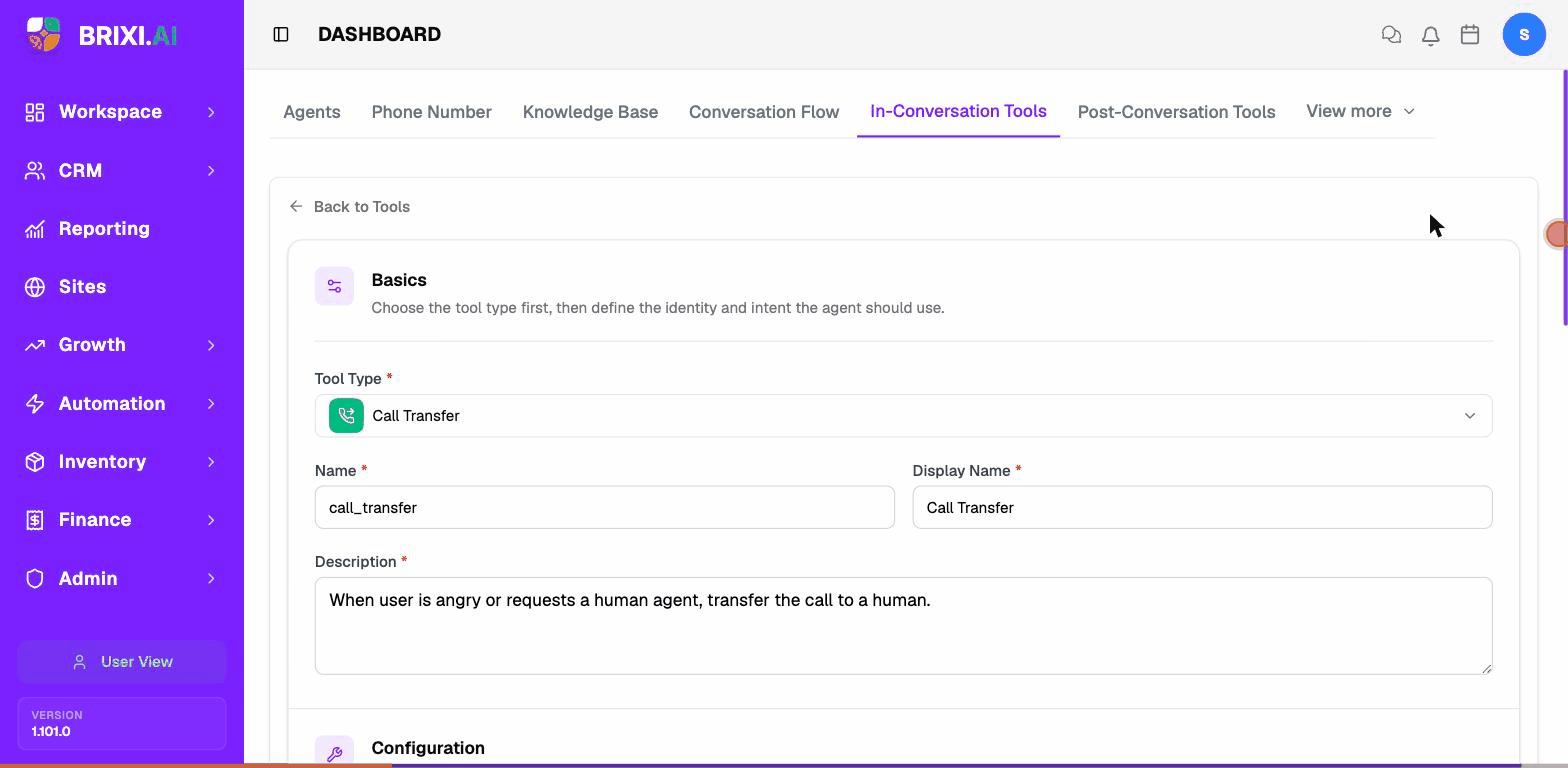
Task: Click the Configuration wrench icon
Action: pyautogui.click(x=334, y=752)
